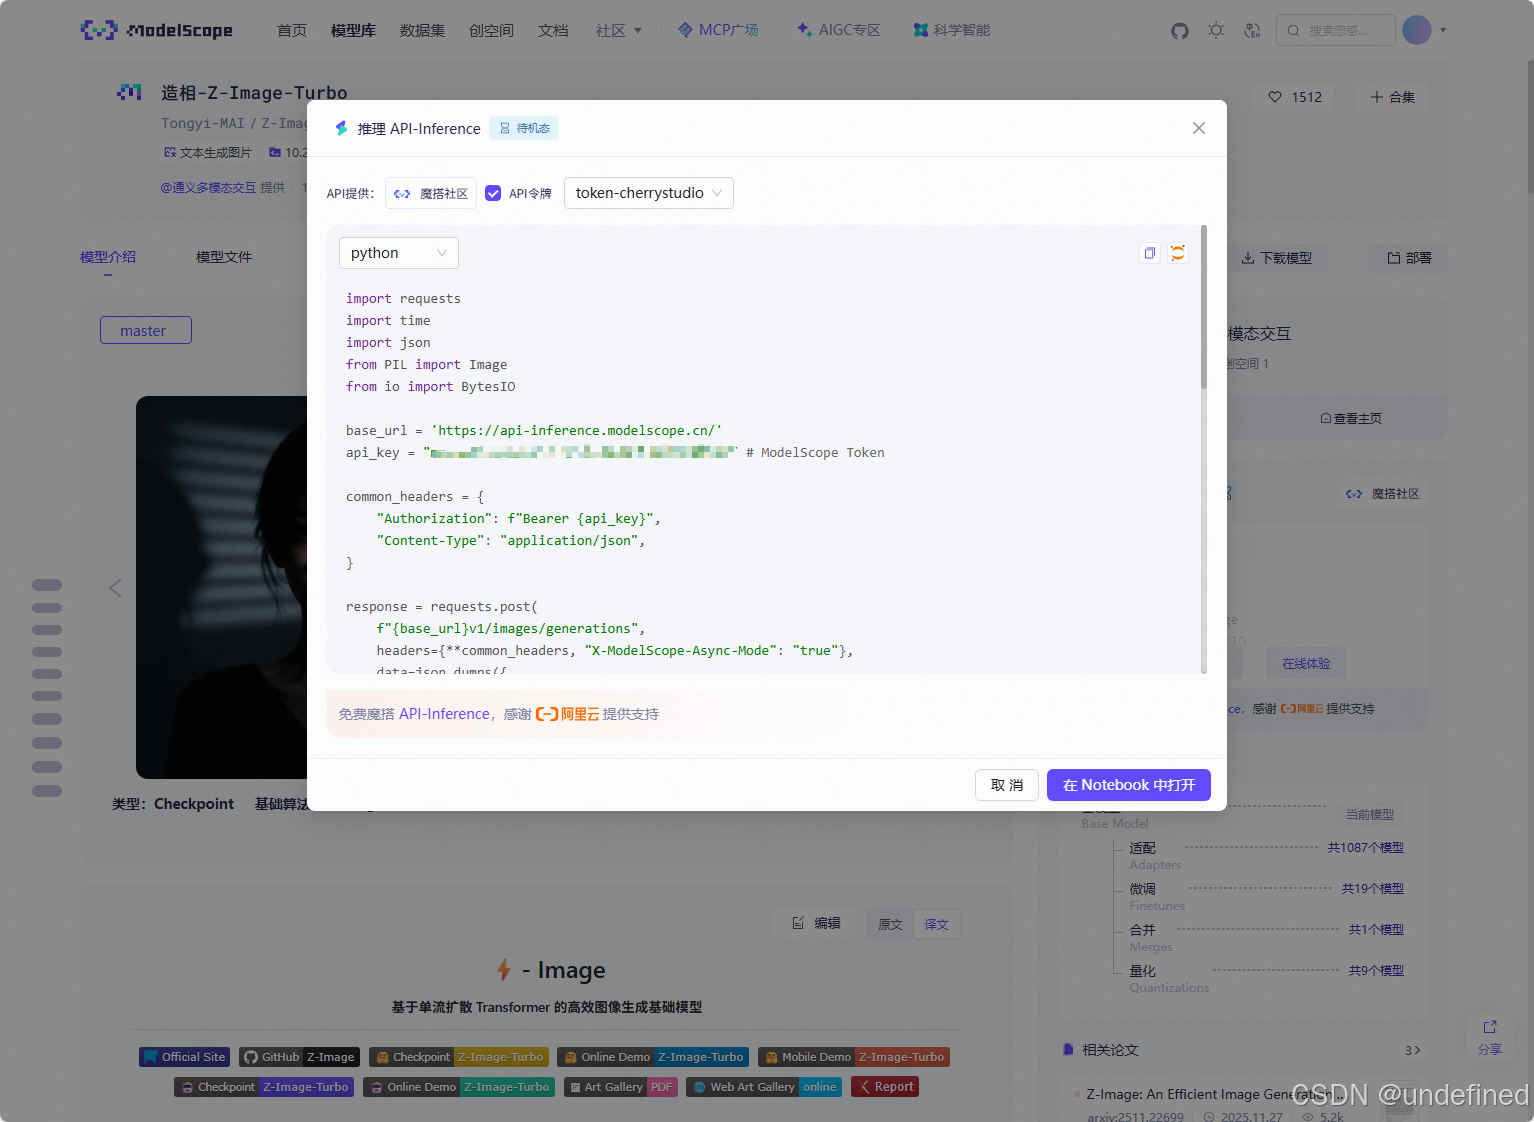Open the 共19个模型 finetunes link
Viewport: 1534px width, 1122px height.
coord(1372,889)
